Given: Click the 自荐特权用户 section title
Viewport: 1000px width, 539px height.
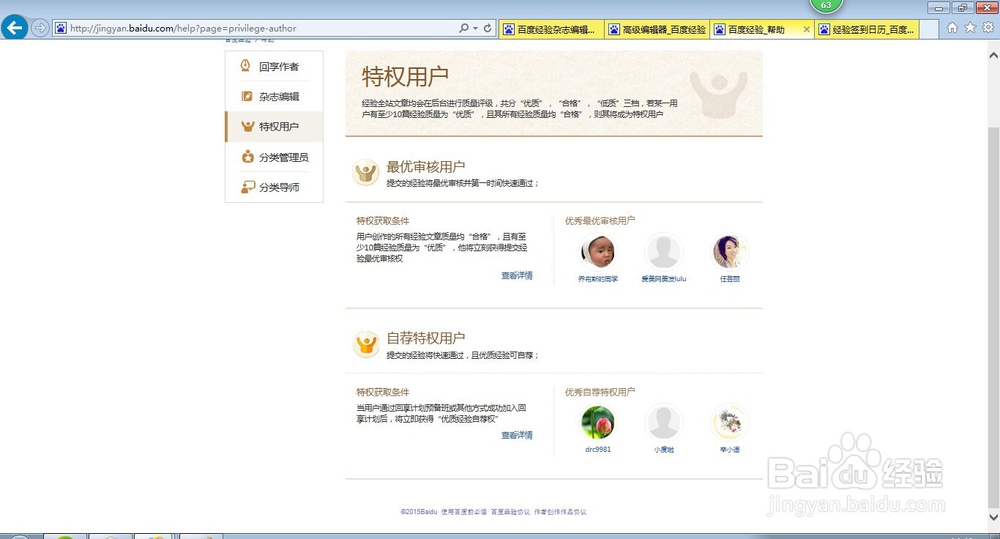Looking at the screenshot, I should point(425,338).
